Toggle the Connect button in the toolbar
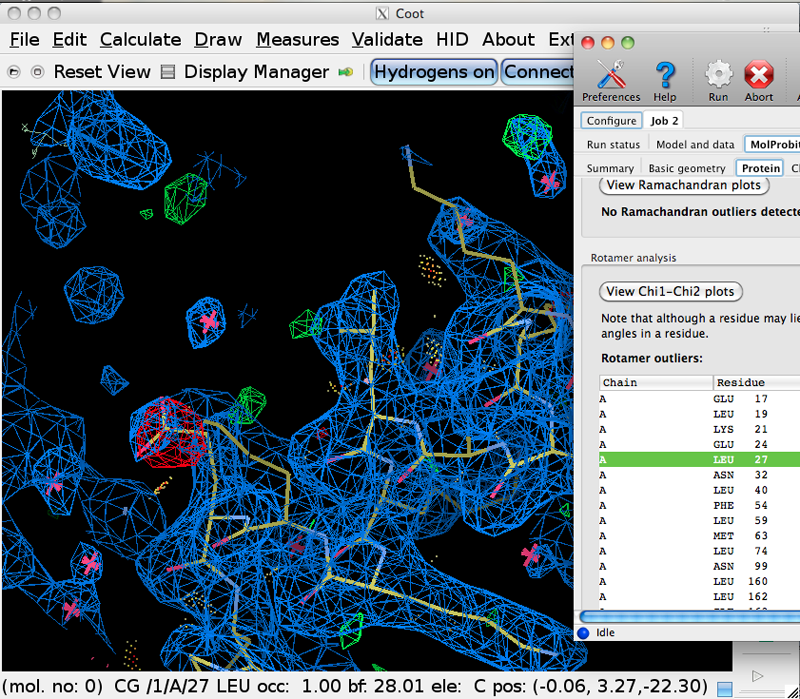Screen dimensions: 800x699 click(538, 72)
